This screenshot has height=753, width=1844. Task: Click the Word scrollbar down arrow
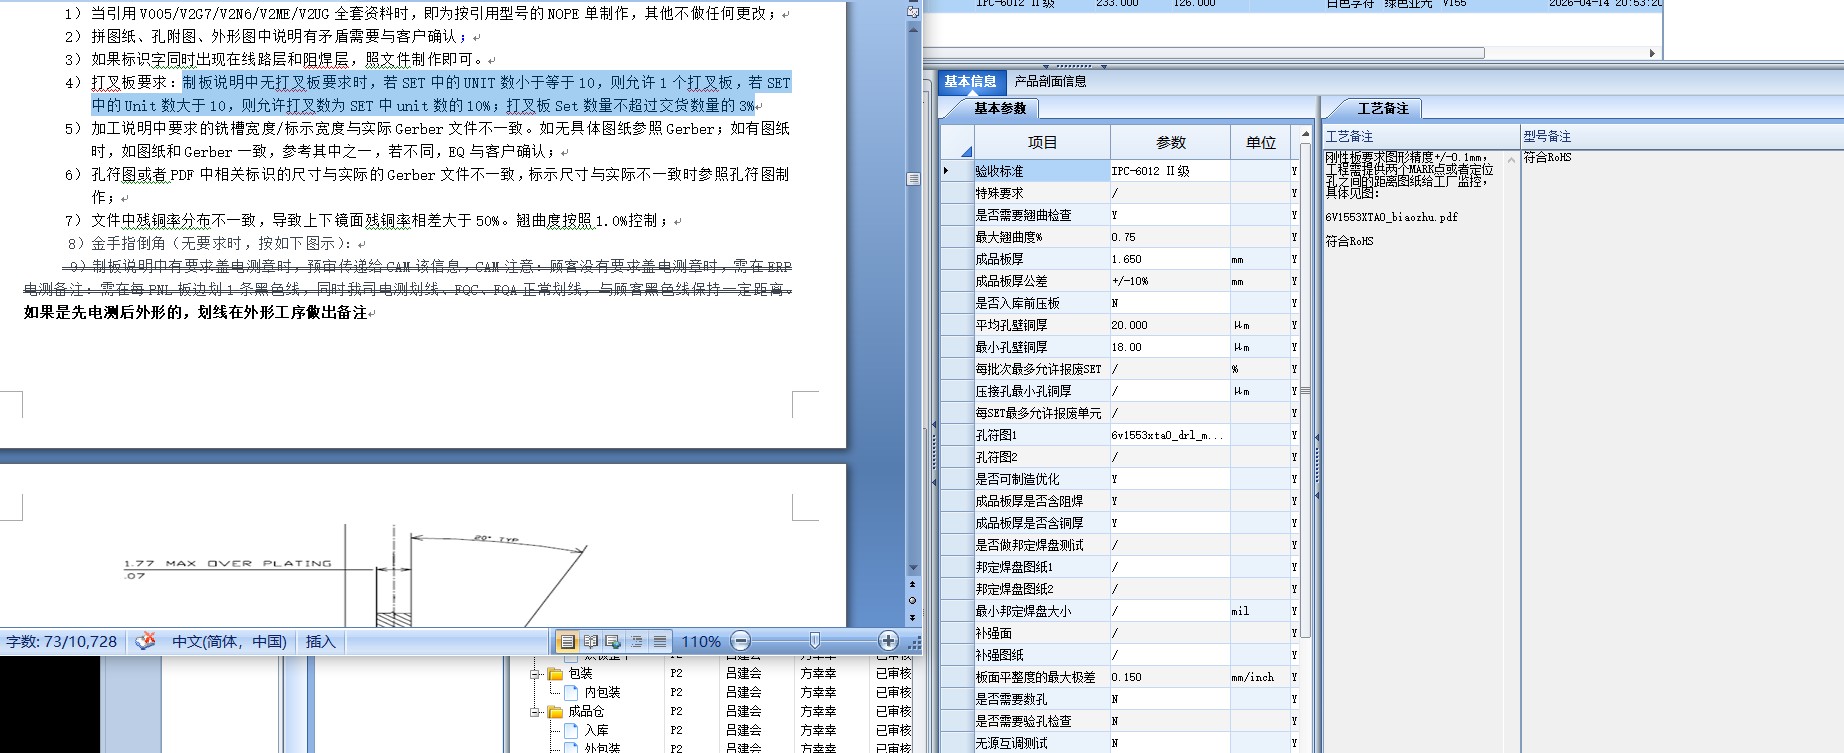913,567
